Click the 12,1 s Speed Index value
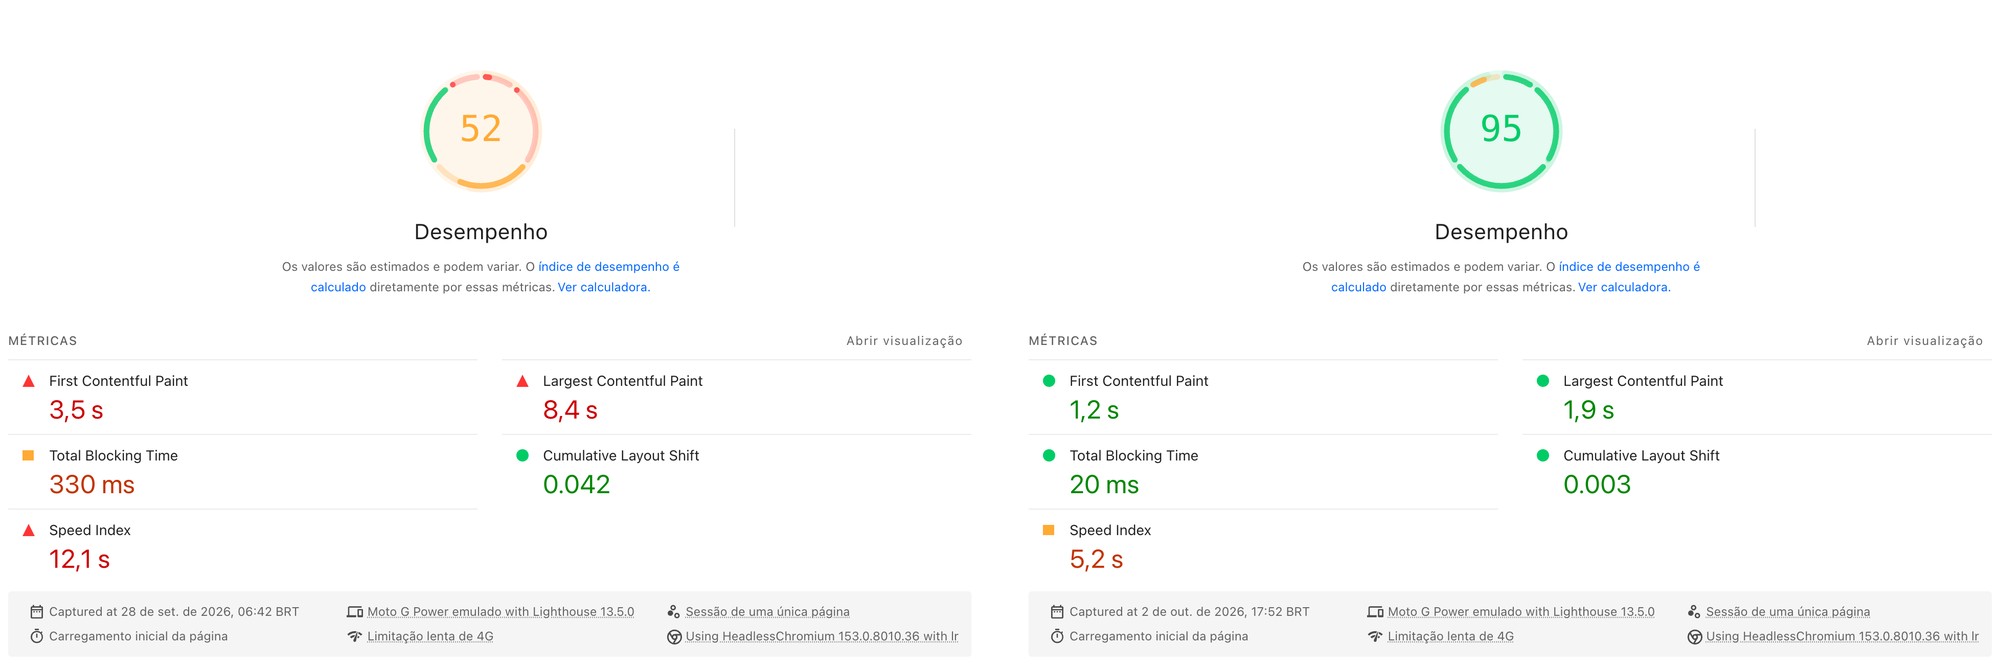This screenshot has width=2000, height=669. tap(80, 560)
